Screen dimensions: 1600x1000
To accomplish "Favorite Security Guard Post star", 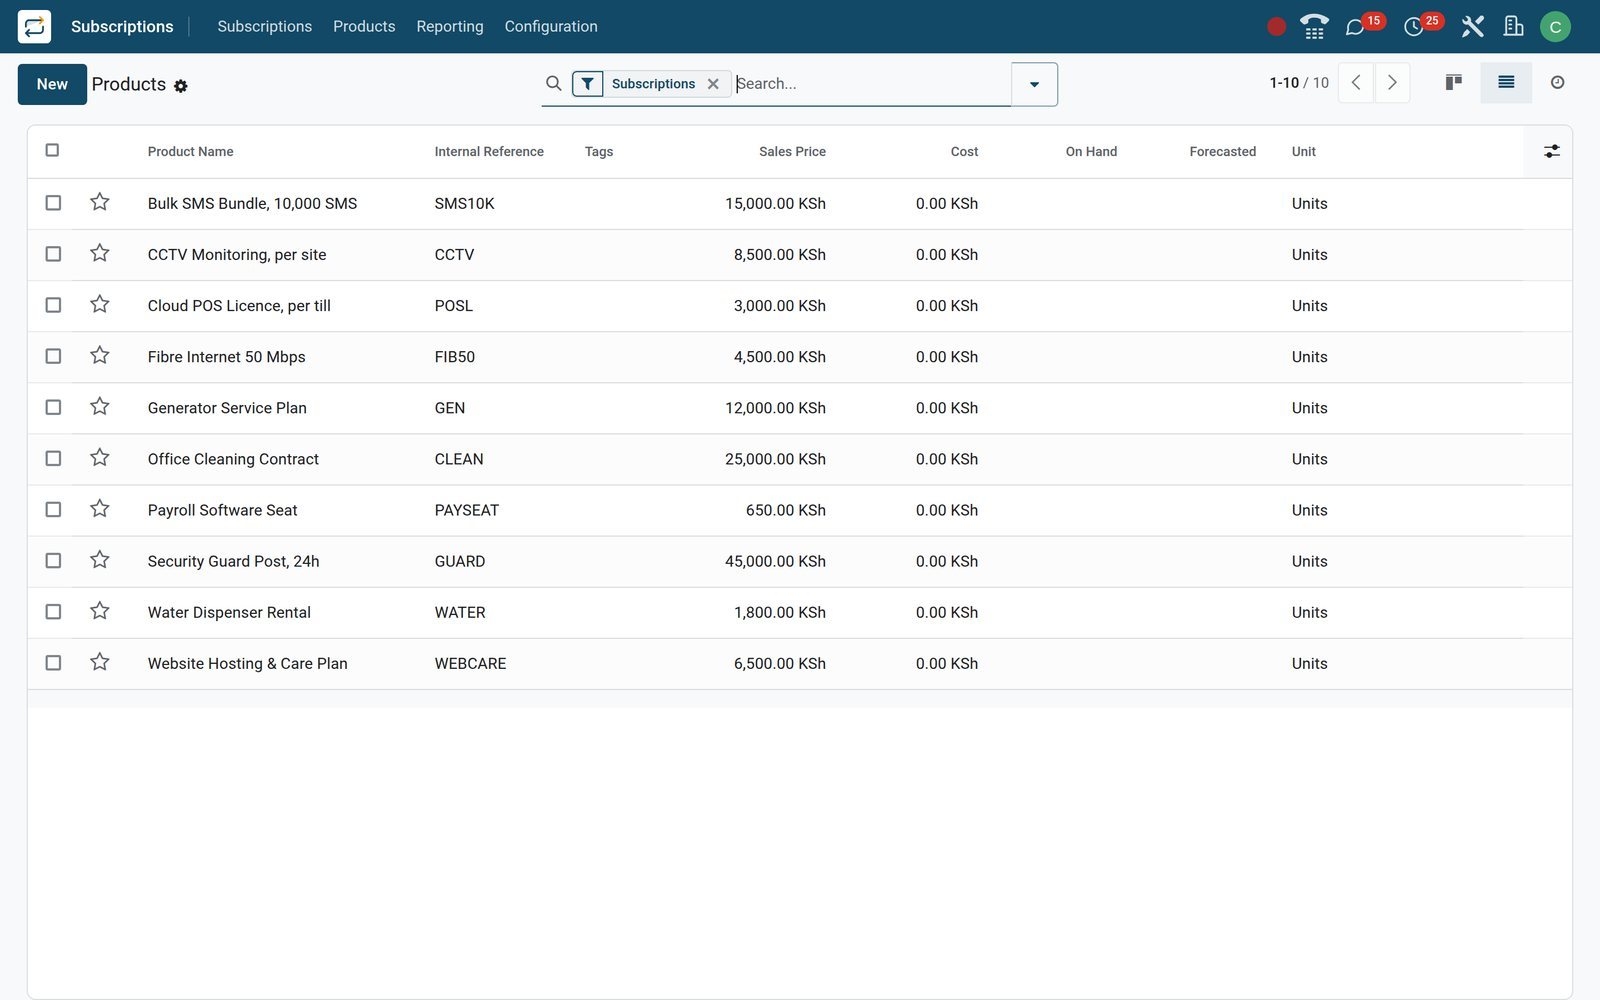I will 100,559.
